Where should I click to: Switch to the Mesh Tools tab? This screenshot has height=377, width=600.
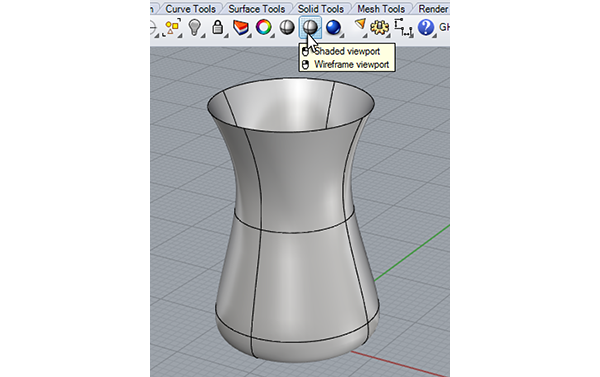381,9
